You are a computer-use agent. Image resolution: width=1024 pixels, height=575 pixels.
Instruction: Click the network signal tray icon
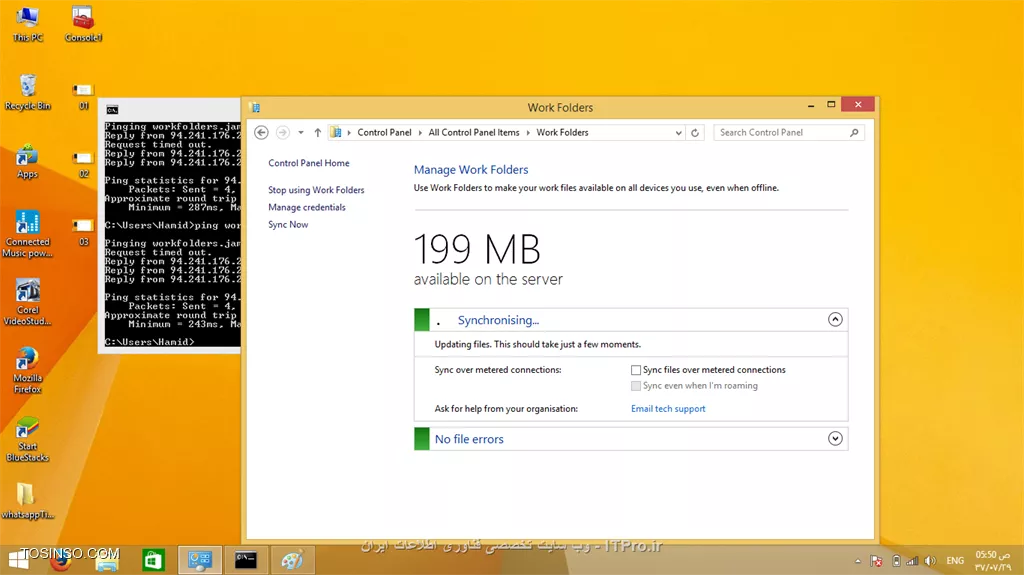coord(912,561)
